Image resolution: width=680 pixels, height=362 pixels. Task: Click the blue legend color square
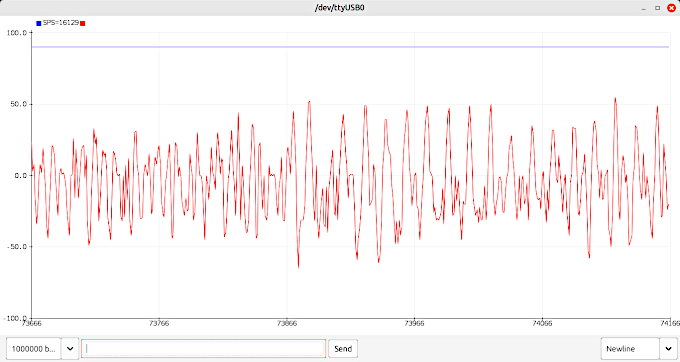tap(39, 23)
